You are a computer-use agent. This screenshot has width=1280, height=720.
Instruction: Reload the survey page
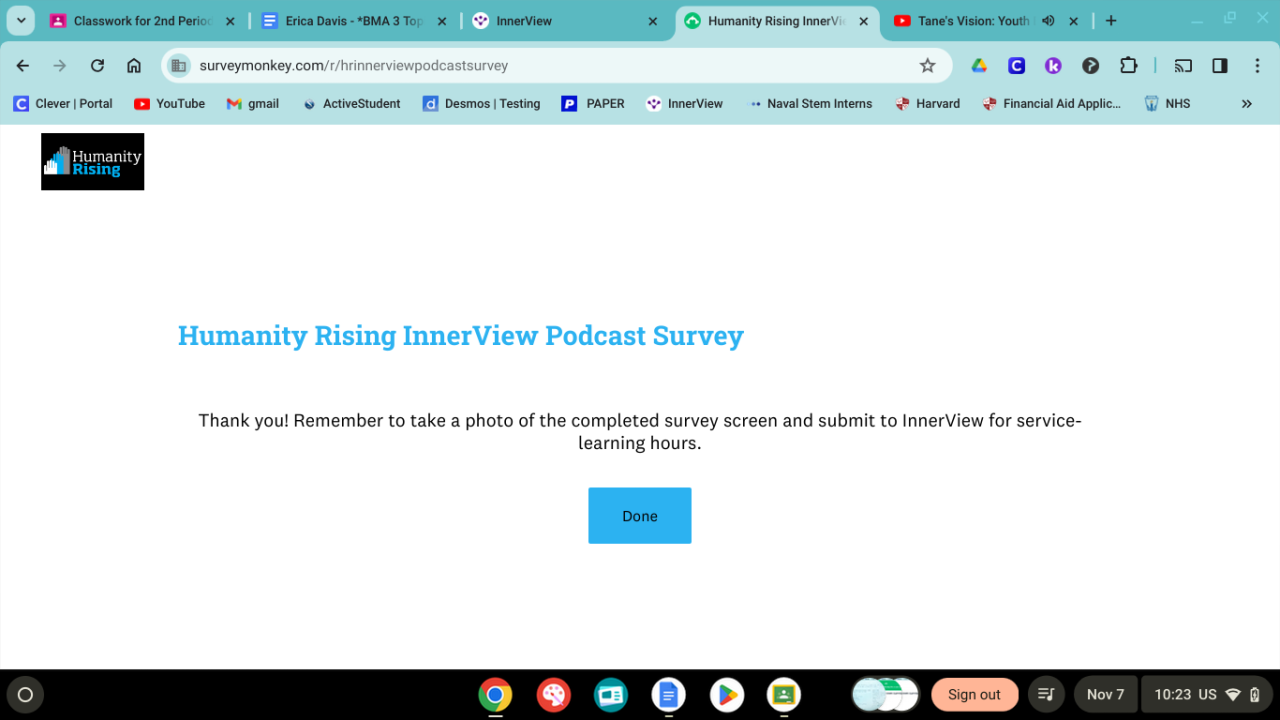[97, 66]
